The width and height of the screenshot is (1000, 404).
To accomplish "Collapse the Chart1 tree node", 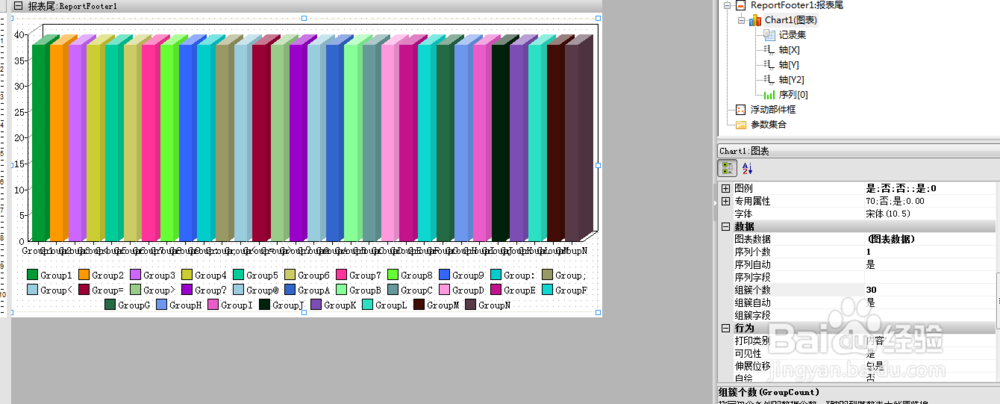I will pos(741,20).
